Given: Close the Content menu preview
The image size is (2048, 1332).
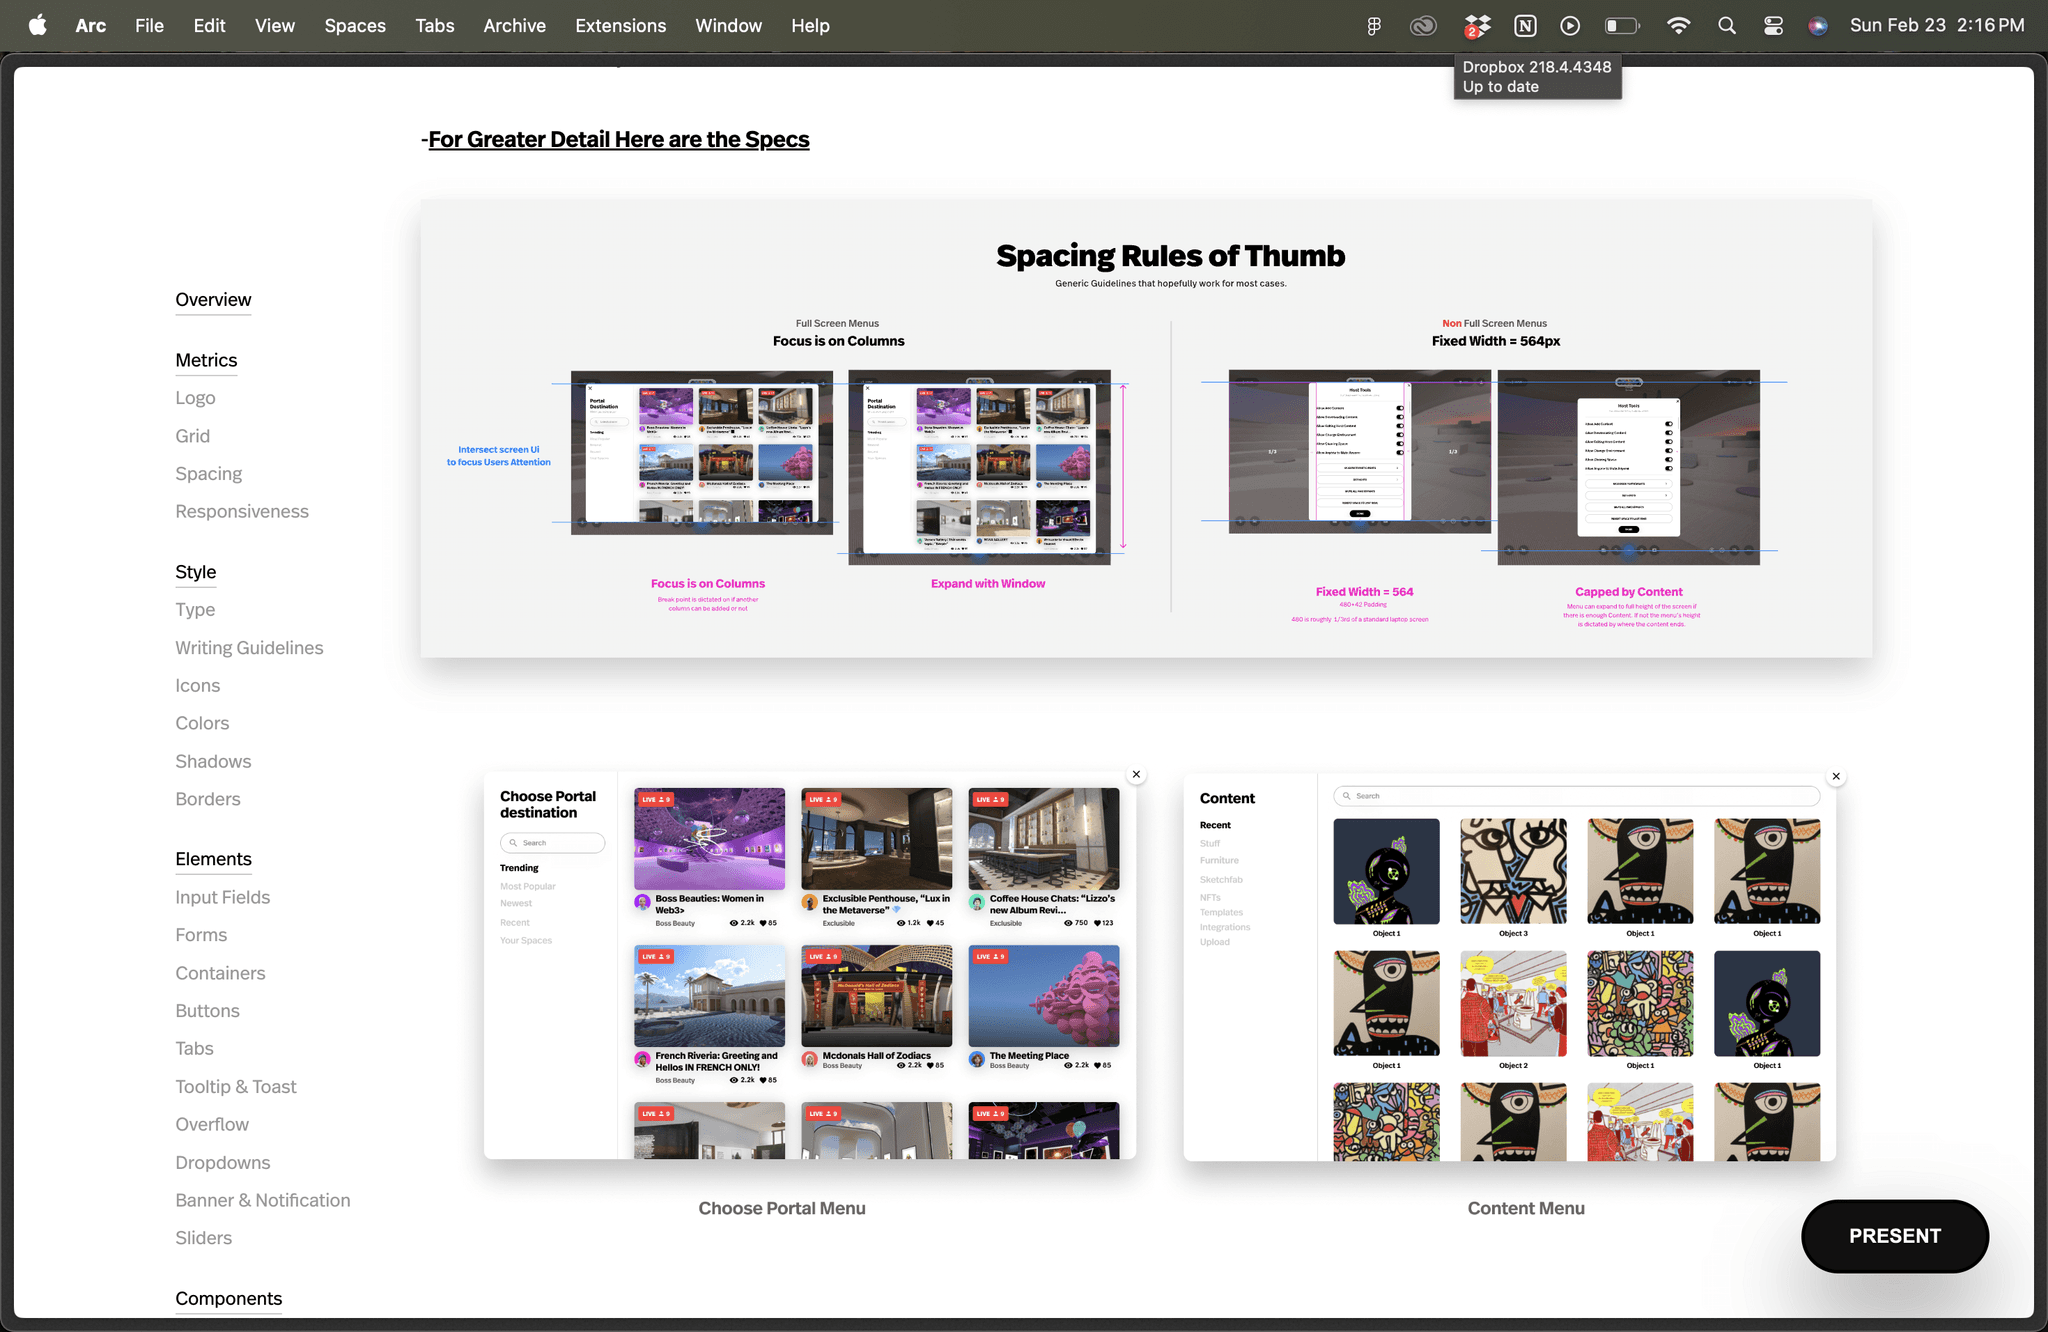Looking at the screenshot, I should [x=1836, y=776].
